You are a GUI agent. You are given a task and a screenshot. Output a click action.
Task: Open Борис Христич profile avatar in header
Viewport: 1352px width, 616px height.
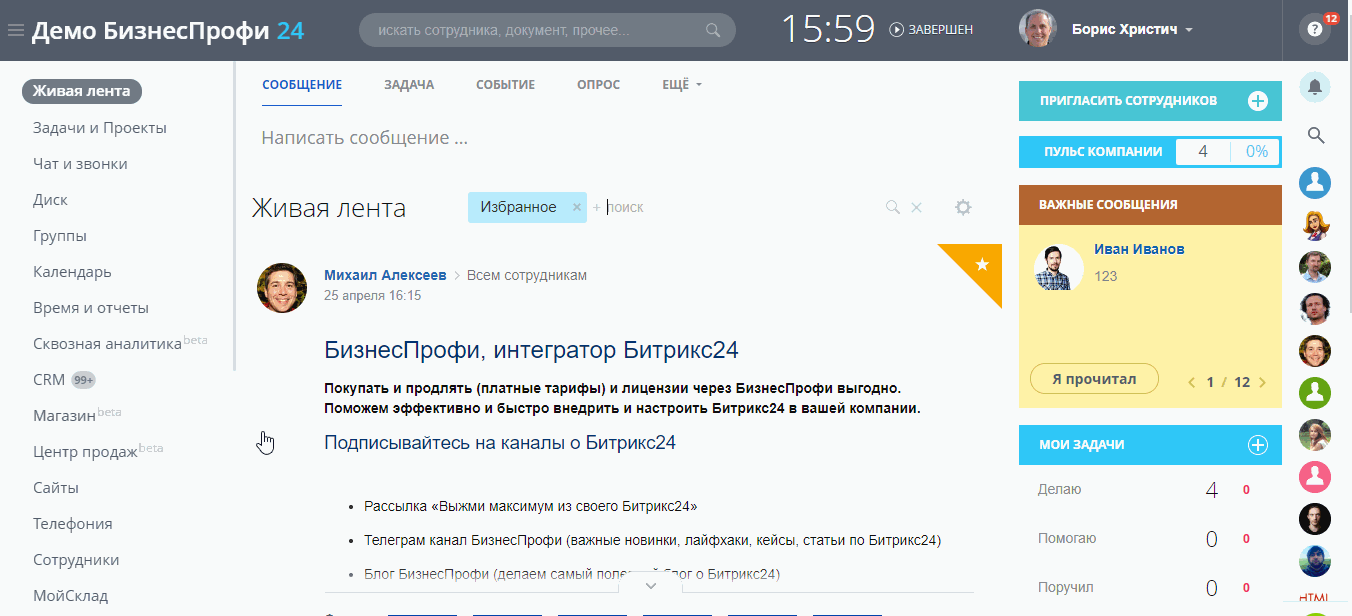1038,29
